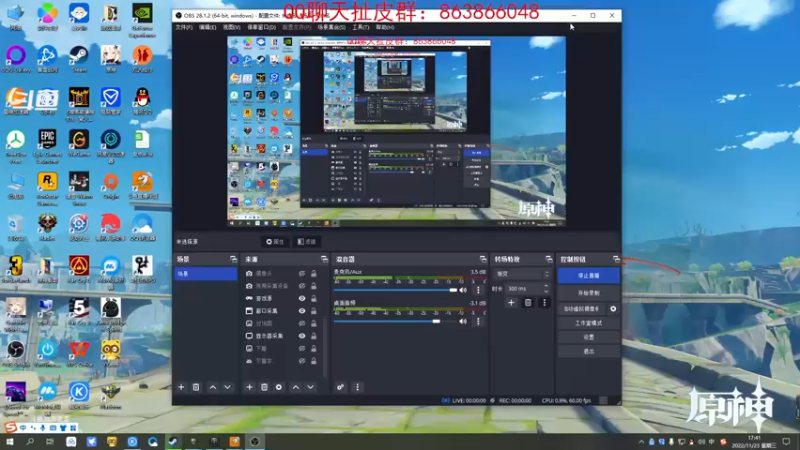Hide the game capture source eye icon

[302, 298]
